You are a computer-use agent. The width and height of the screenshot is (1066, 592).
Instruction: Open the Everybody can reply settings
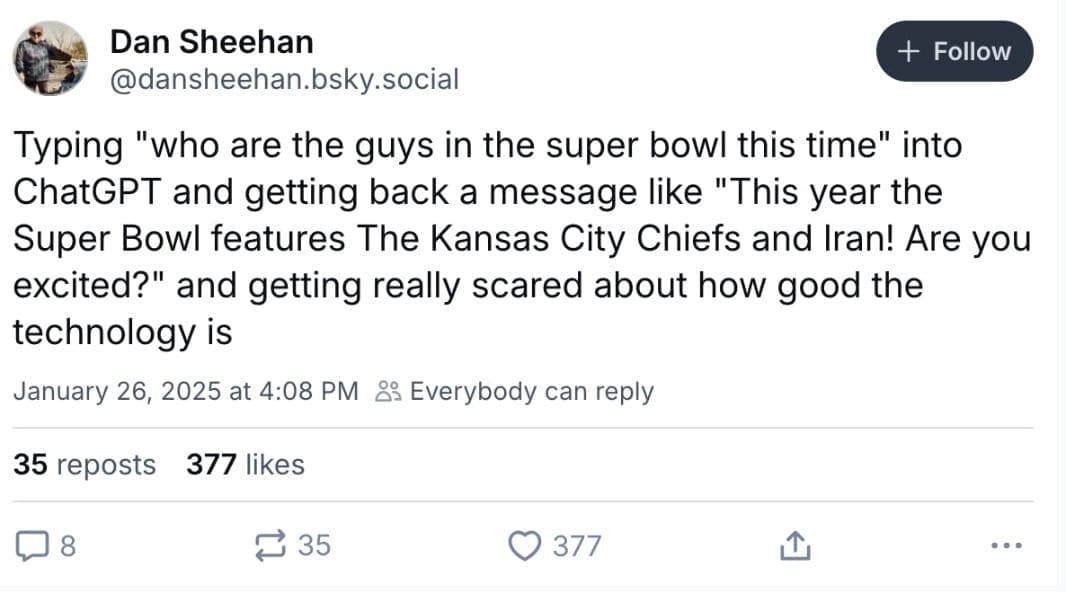[531, 391]
